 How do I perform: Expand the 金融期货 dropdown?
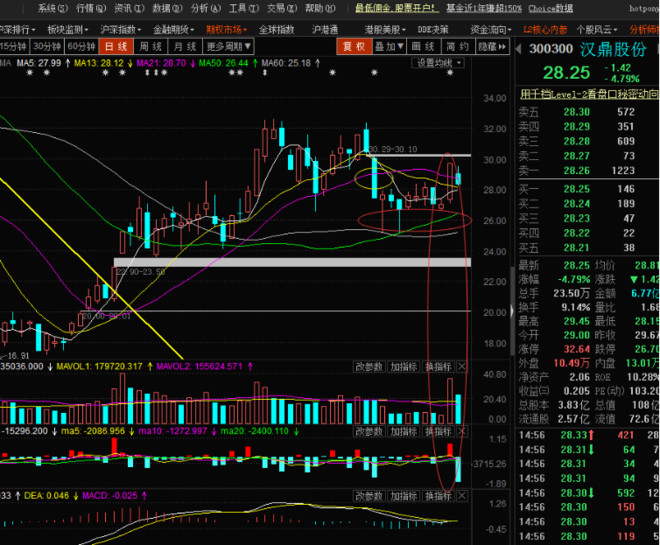pos(173,29)
